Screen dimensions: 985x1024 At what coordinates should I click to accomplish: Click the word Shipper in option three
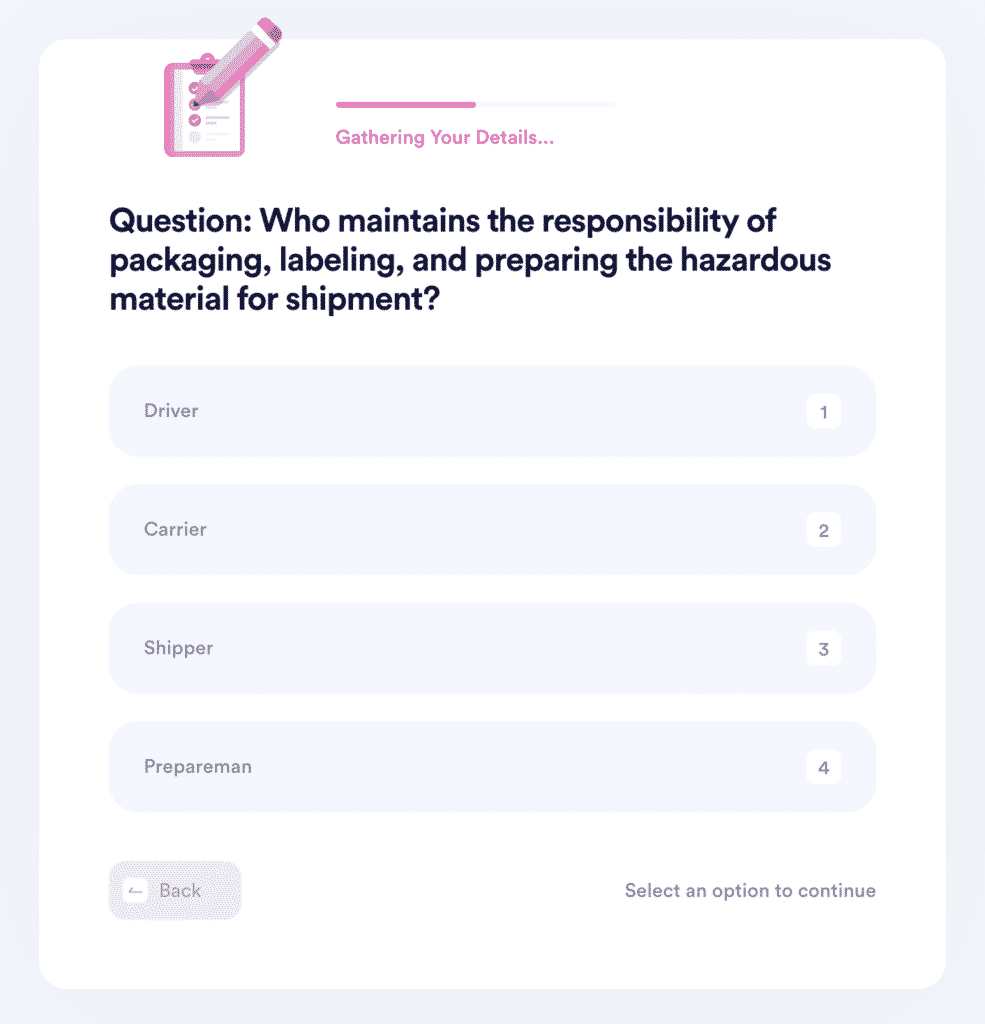tap(178, 648)
